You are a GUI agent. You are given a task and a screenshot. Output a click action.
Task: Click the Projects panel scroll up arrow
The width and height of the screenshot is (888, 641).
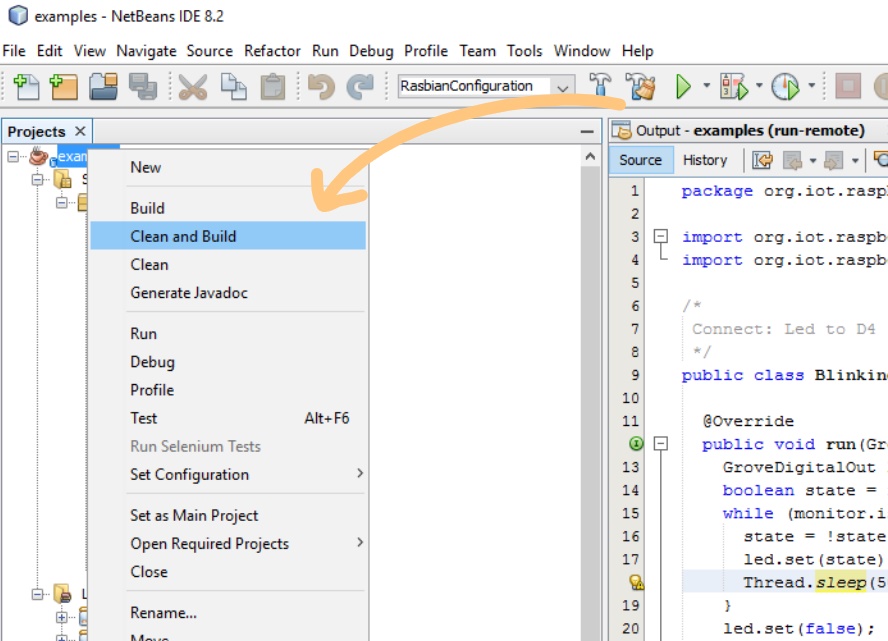[x=590, y=156]
